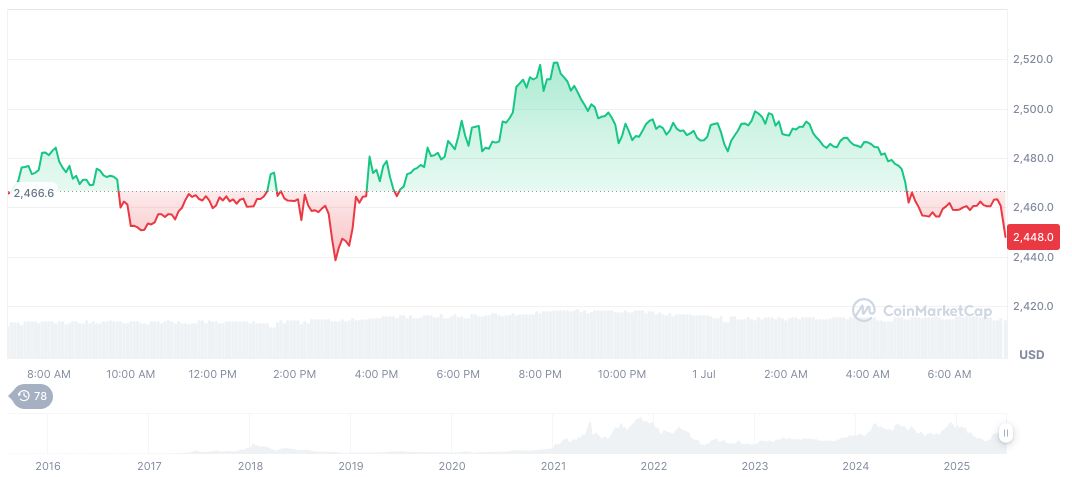Click the 12:00 PM time axis label
The height and width of the screenshot is (477, 1072).
(212, 374)
